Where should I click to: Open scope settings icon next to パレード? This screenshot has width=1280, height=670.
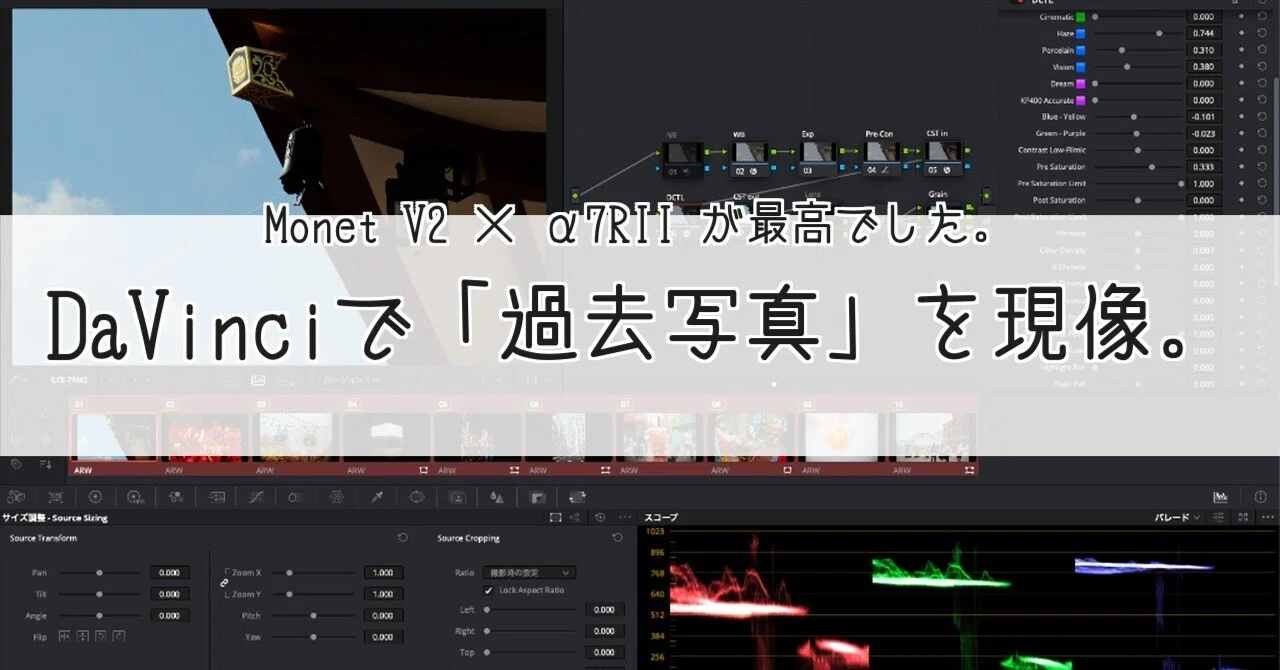pos(1219,517)
